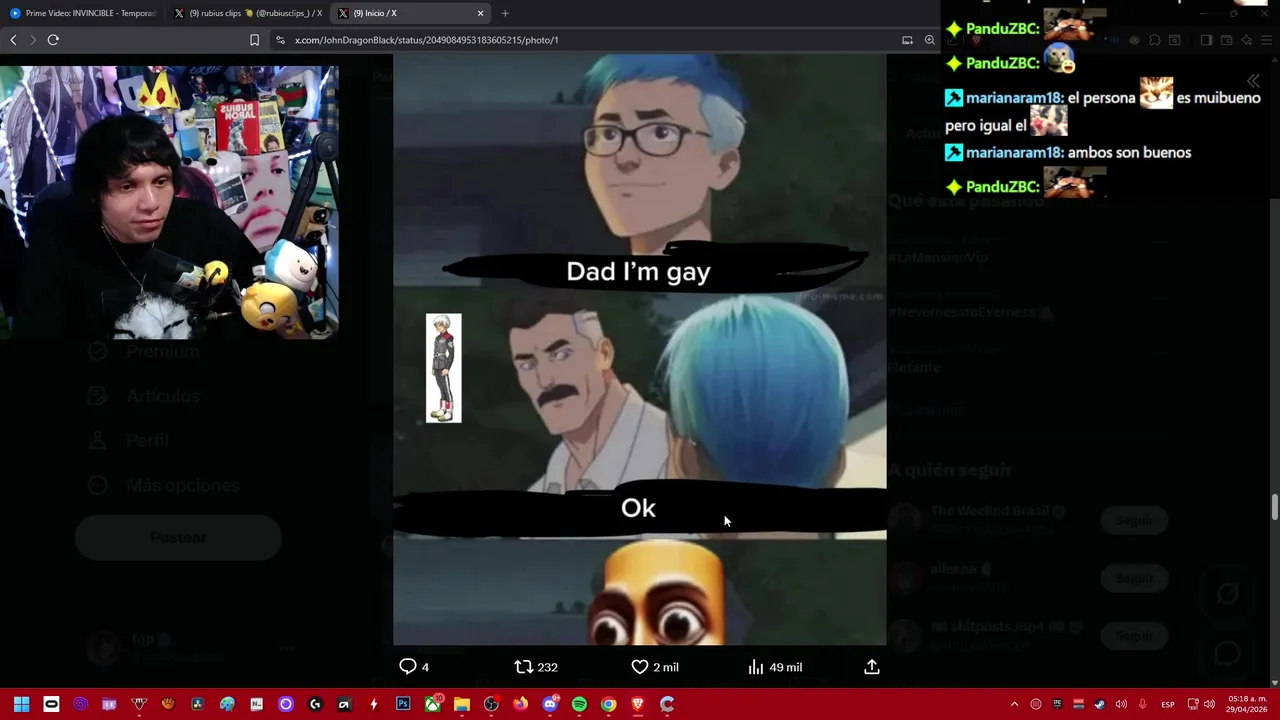Screen dimensions: 1280x720
Task: Open Logitech G Hub in taskbar
Action: pos(315,704)
